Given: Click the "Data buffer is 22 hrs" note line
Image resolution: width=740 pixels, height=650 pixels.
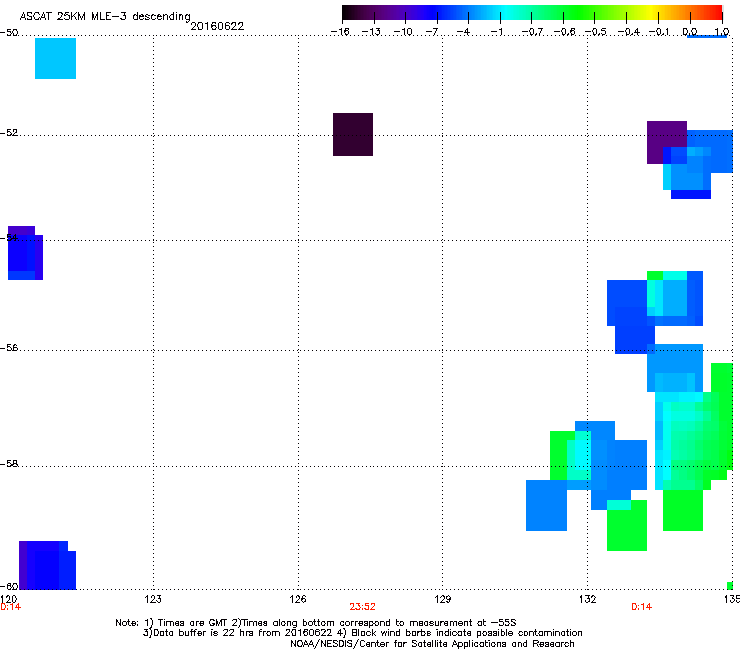Looking at the screenshot, I should pyautogui.click(x=362, y=633).
